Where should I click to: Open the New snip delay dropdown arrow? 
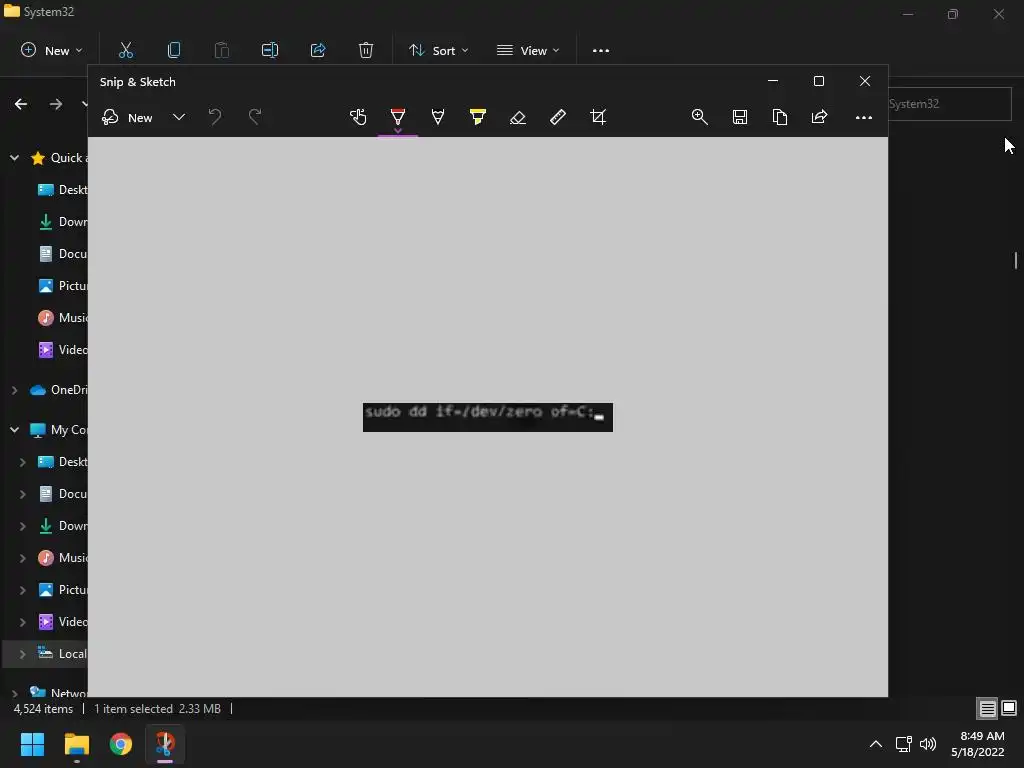click(x=179, y=118)
